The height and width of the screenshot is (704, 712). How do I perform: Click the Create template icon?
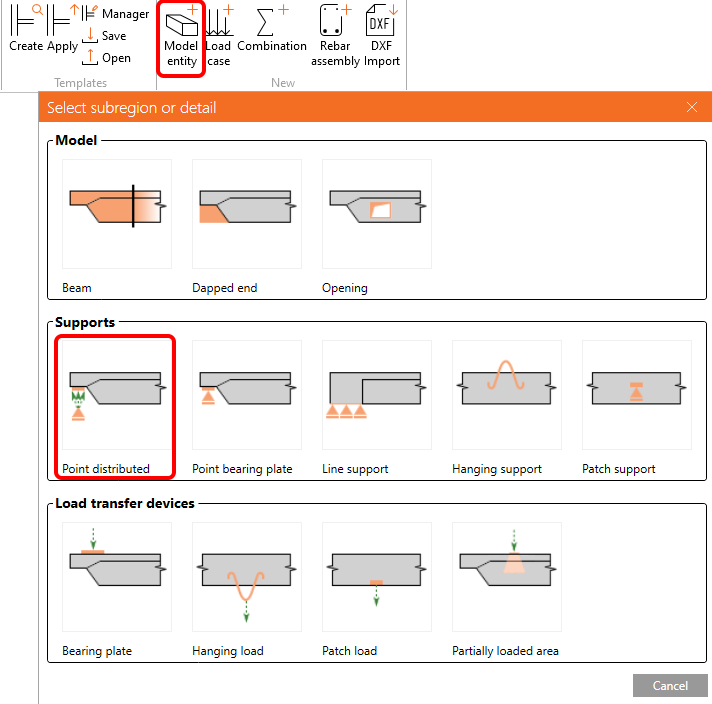pyautogui.click(x=26, y=30)
